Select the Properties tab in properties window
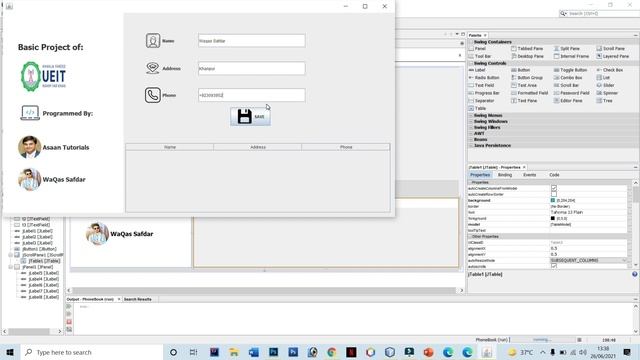Image resolution: width=640 pixels, height=360 pixels. 480,175
